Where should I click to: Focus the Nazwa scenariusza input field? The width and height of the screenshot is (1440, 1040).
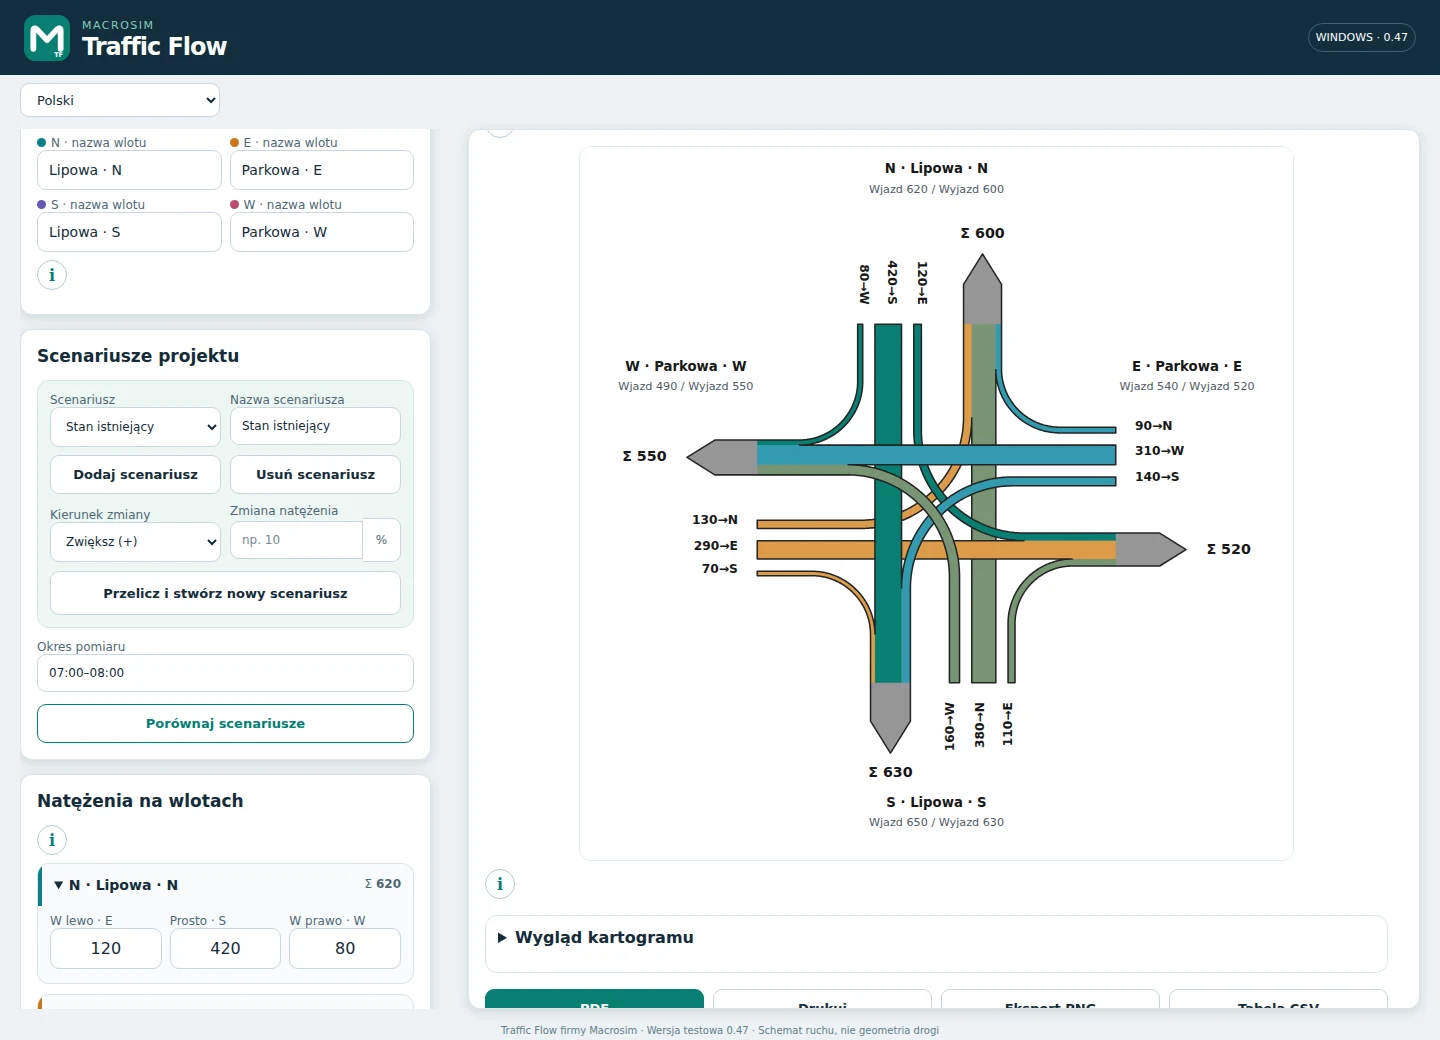click(315, 426)
